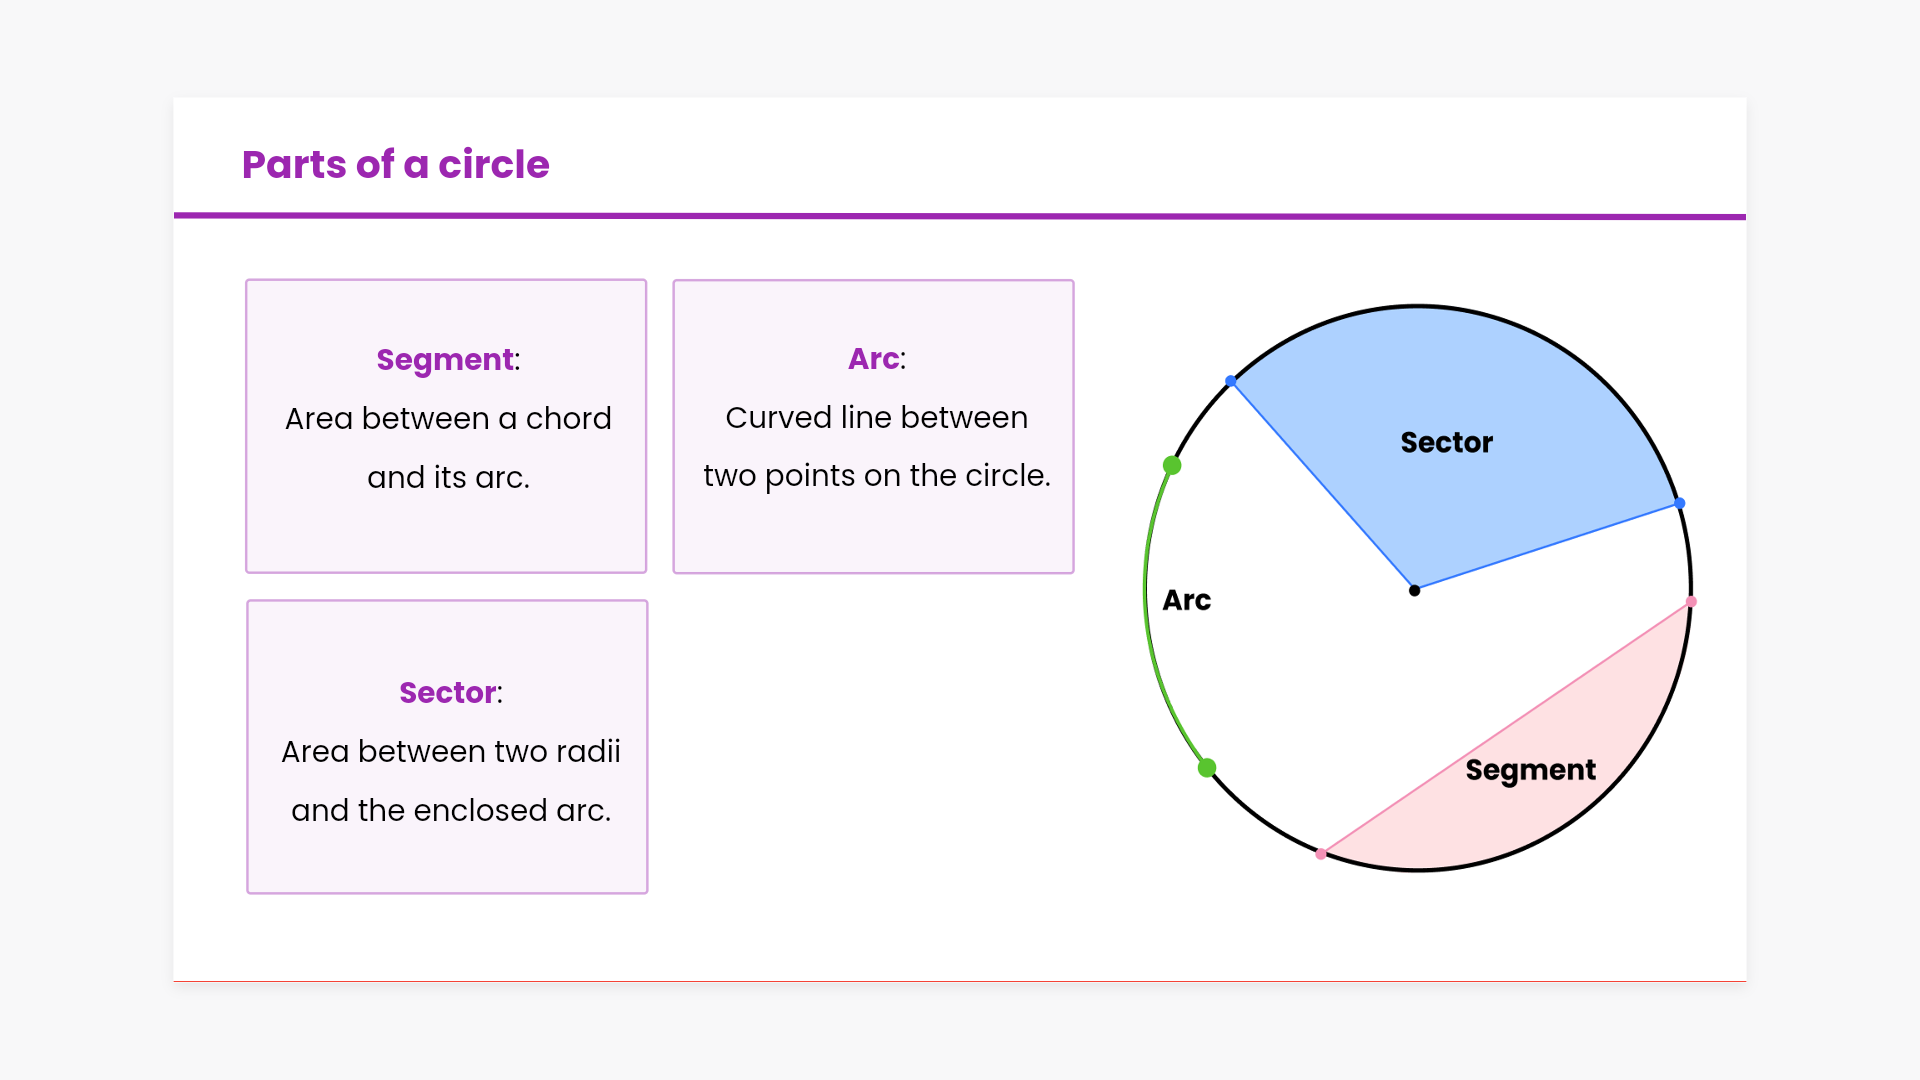Click the bold "Arc" label inside the circle
1920x1080 pixels.
pyautogui.click(x=1187, y=600)
